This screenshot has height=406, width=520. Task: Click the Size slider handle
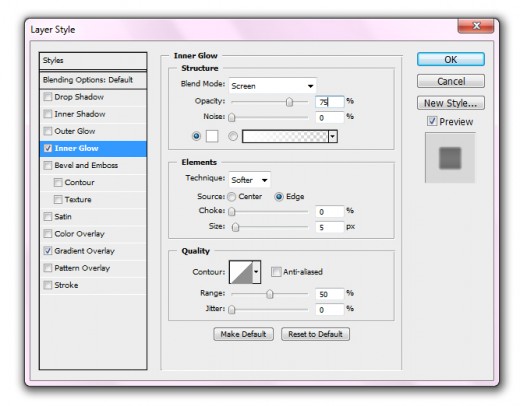(235, 227)
